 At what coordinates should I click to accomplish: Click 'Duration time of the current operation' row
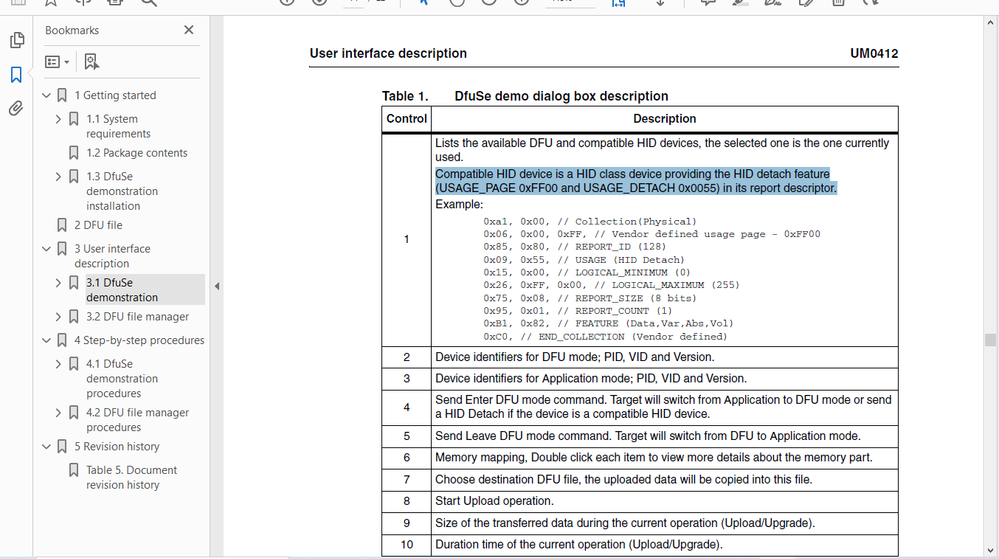click(579, 545)
